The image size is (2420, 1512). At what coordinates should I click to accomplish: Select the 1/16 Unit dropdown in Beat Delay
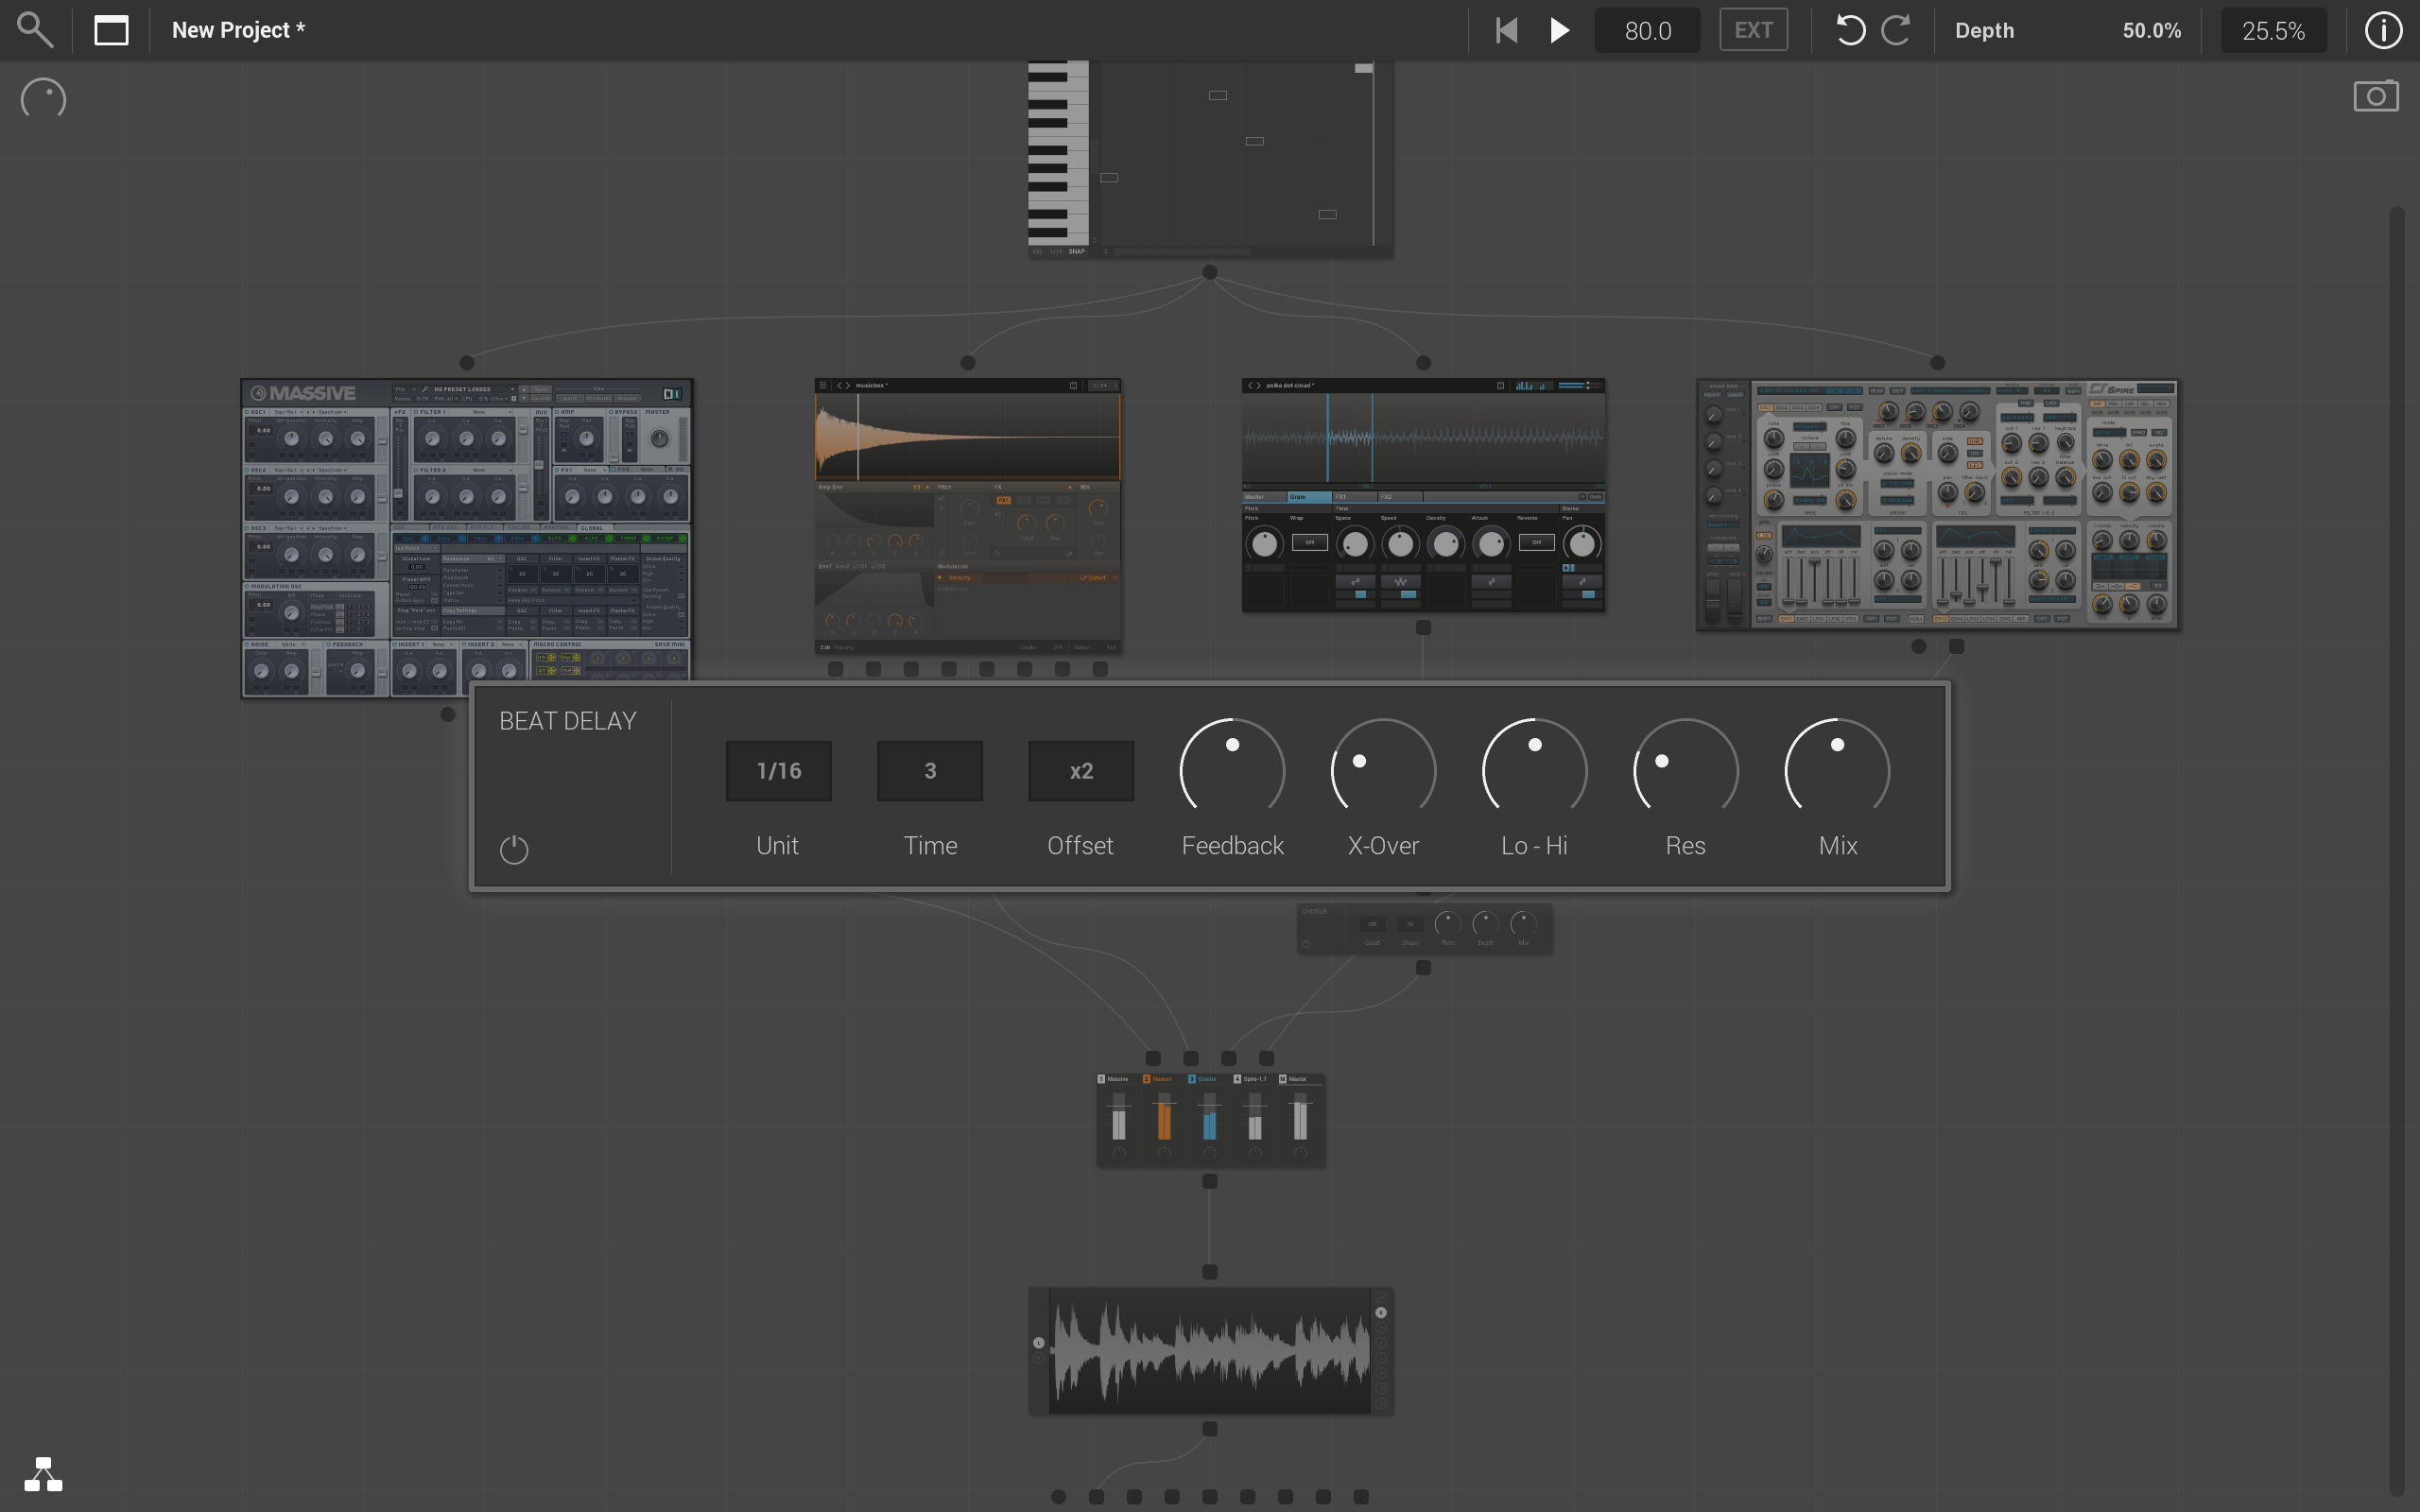(x=777, y=770)
